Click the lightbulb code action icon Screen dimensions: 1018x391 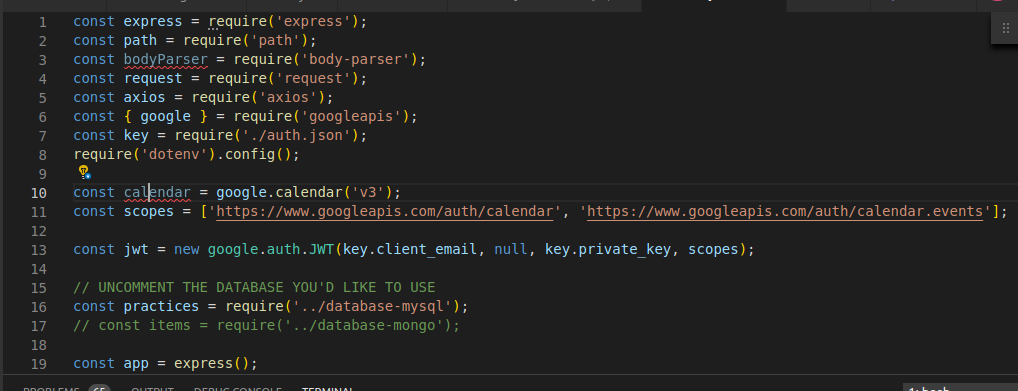(x=84, y=171)
